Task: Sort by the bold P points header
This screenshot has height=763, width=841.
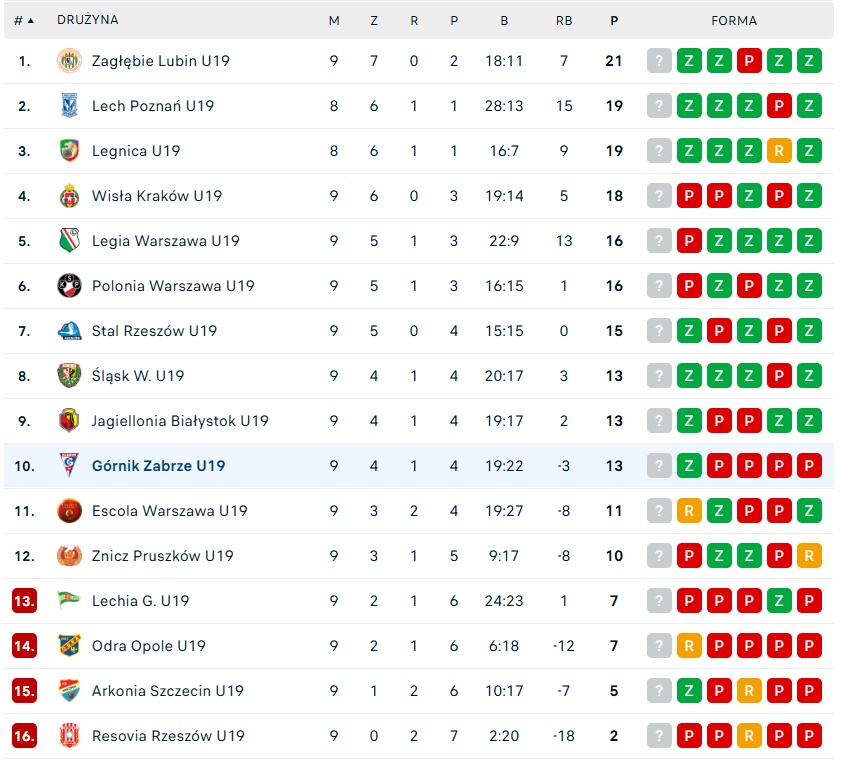Action: tap(614, 20)
